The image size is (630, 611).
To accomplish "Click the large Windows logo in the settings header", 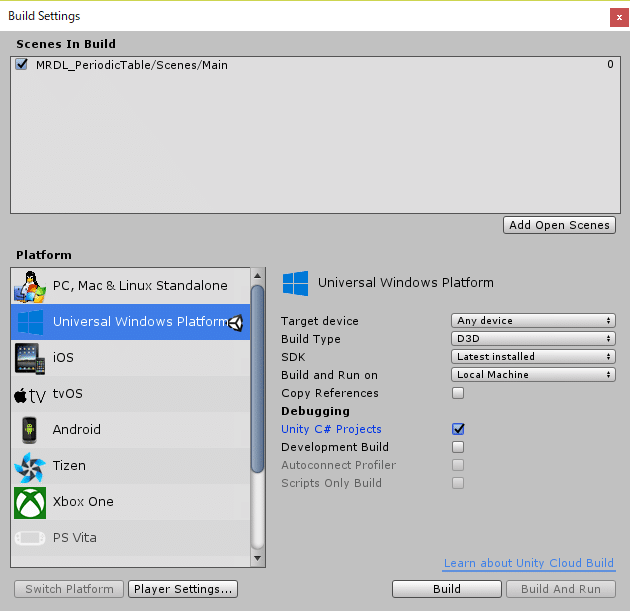I will (295, 283).
